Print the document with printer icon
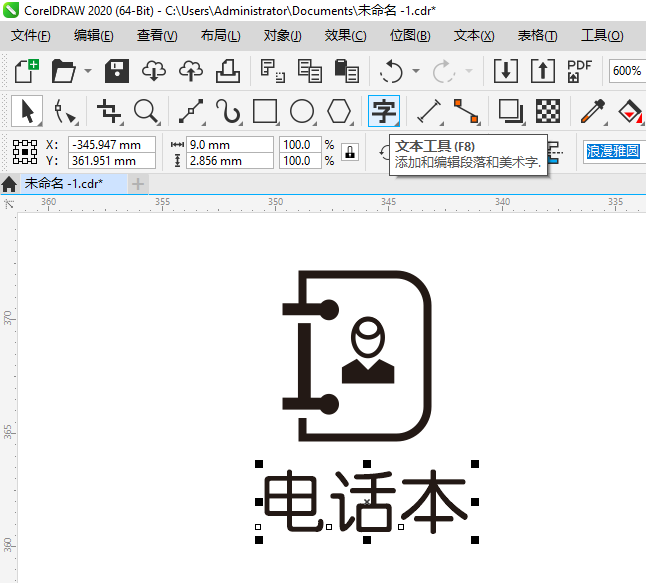Screen dimensions: 646x583 point(228,71)
